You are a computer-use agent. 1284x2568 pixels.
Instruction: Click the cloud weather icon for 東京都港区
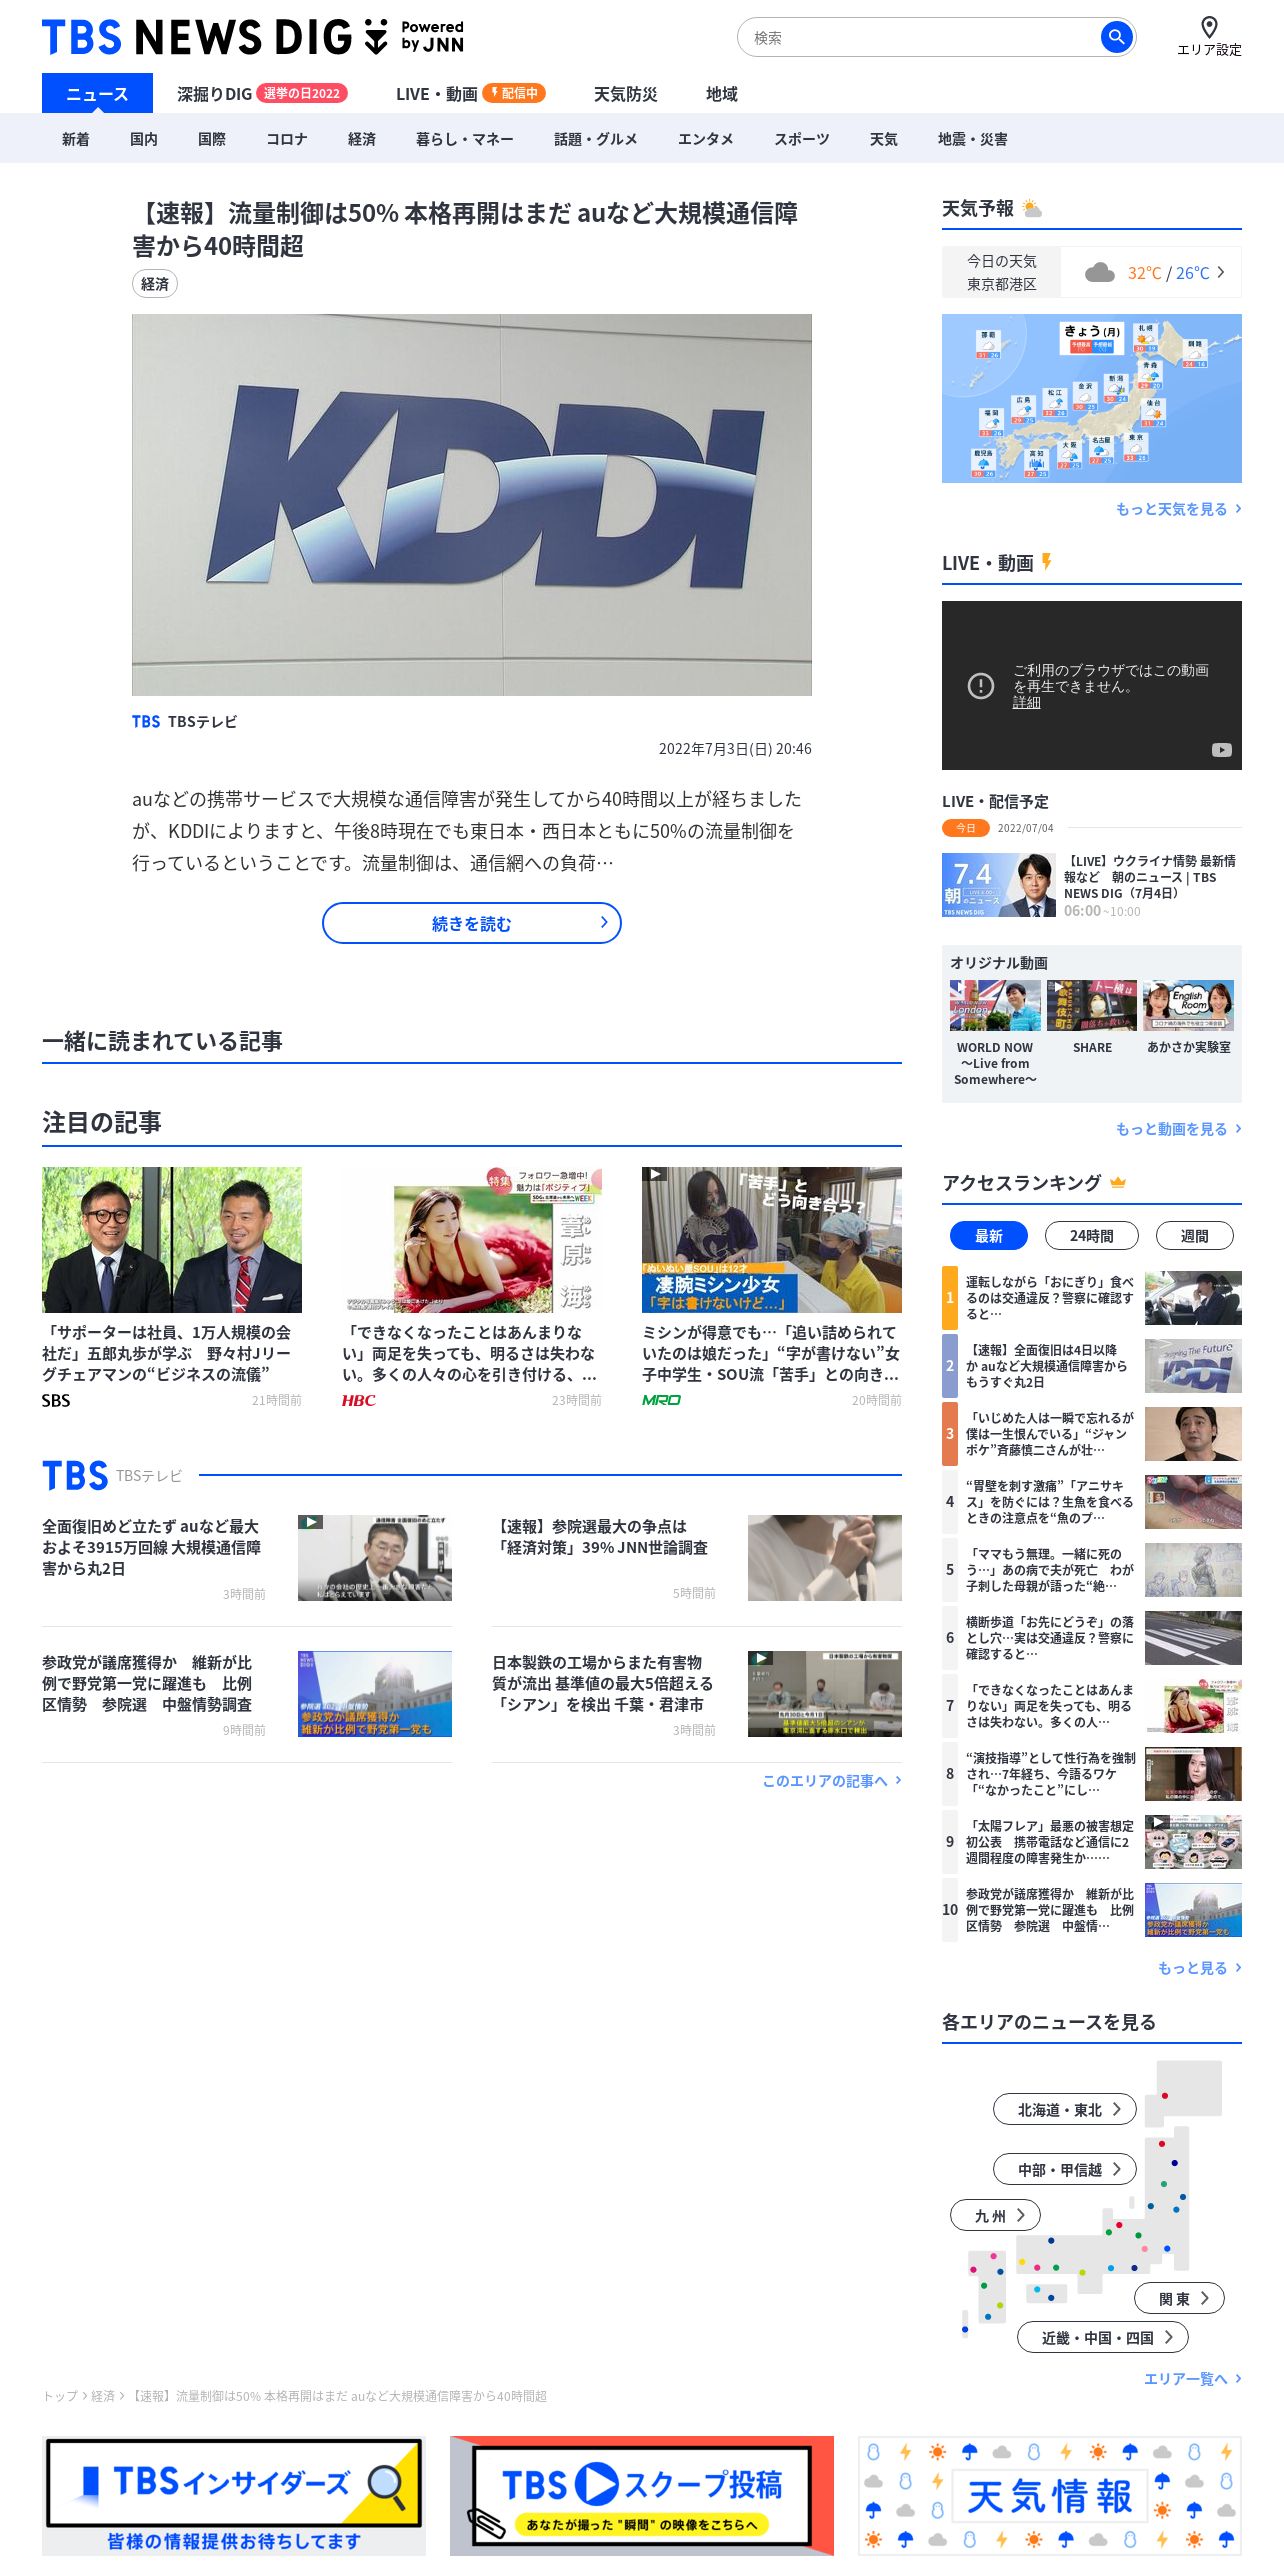click(x=1100, y=272)
